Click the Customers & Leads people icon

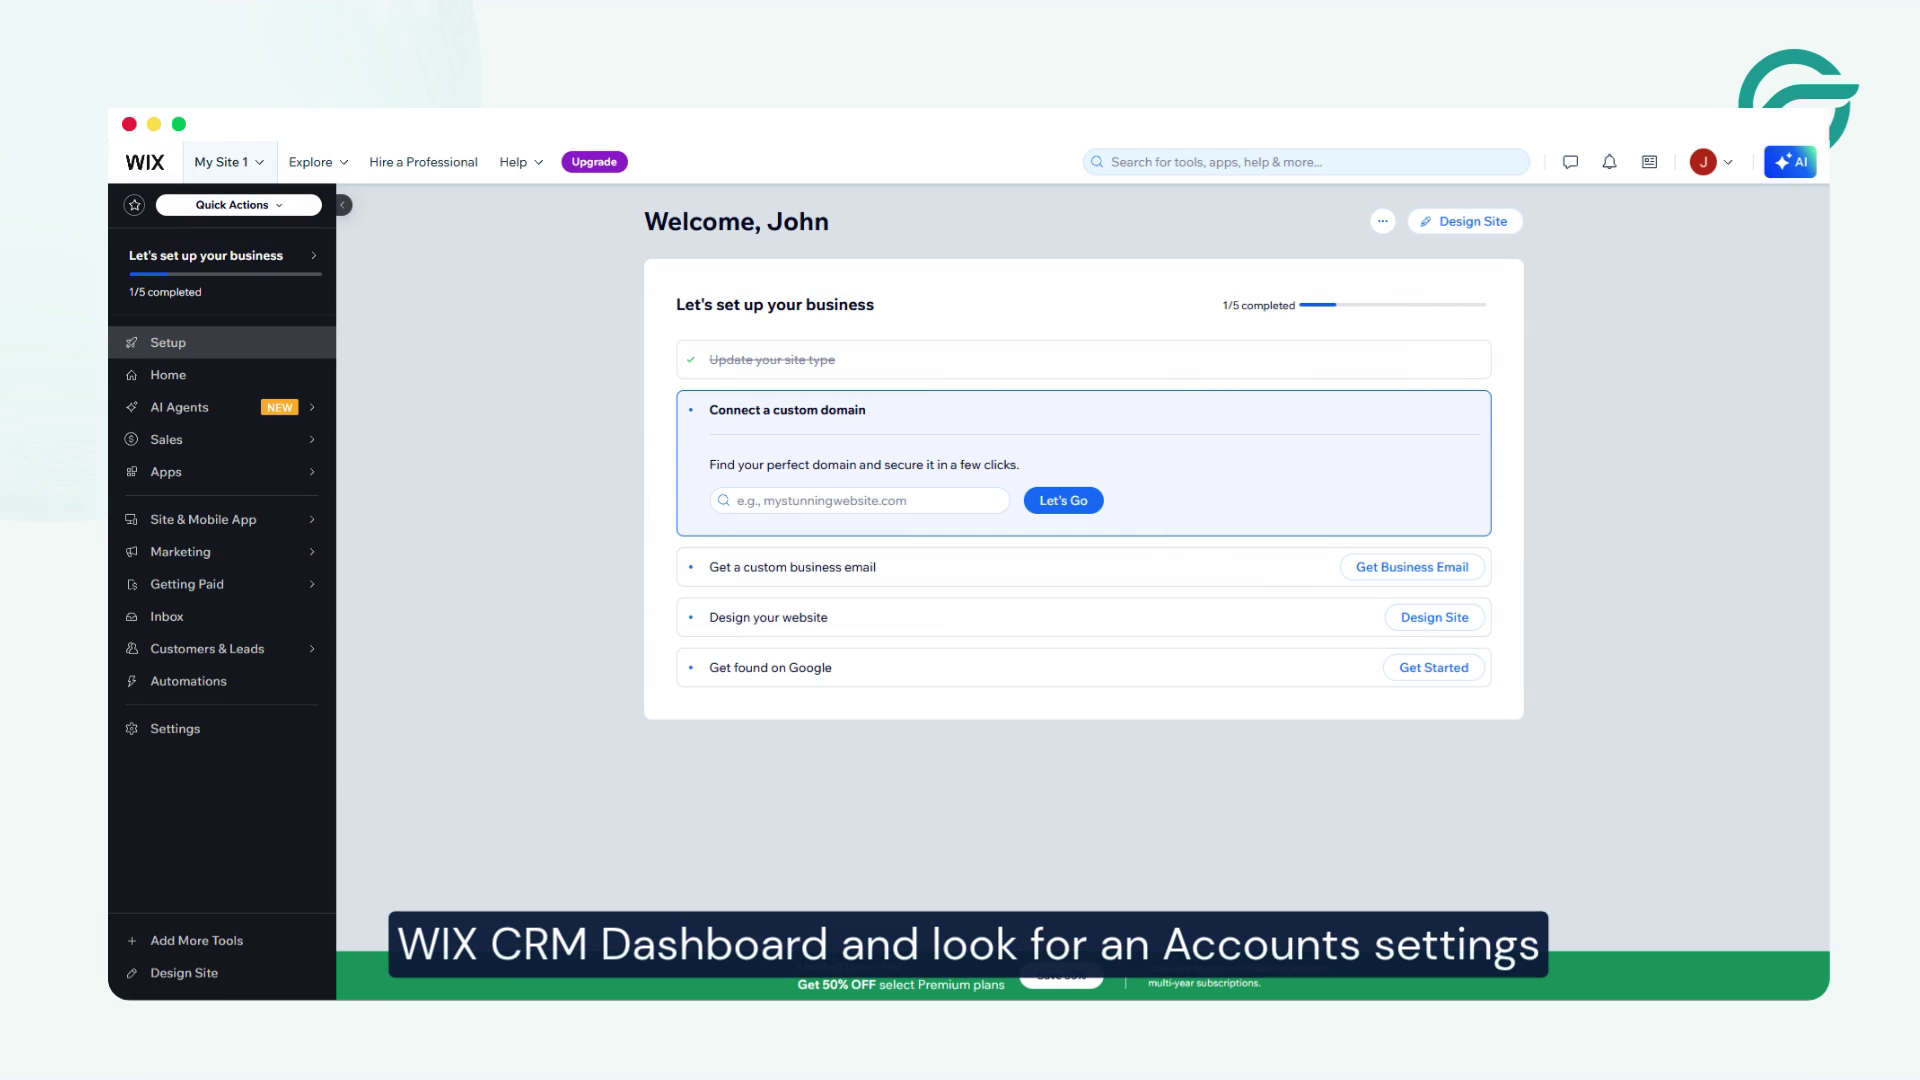pos(131,649)
